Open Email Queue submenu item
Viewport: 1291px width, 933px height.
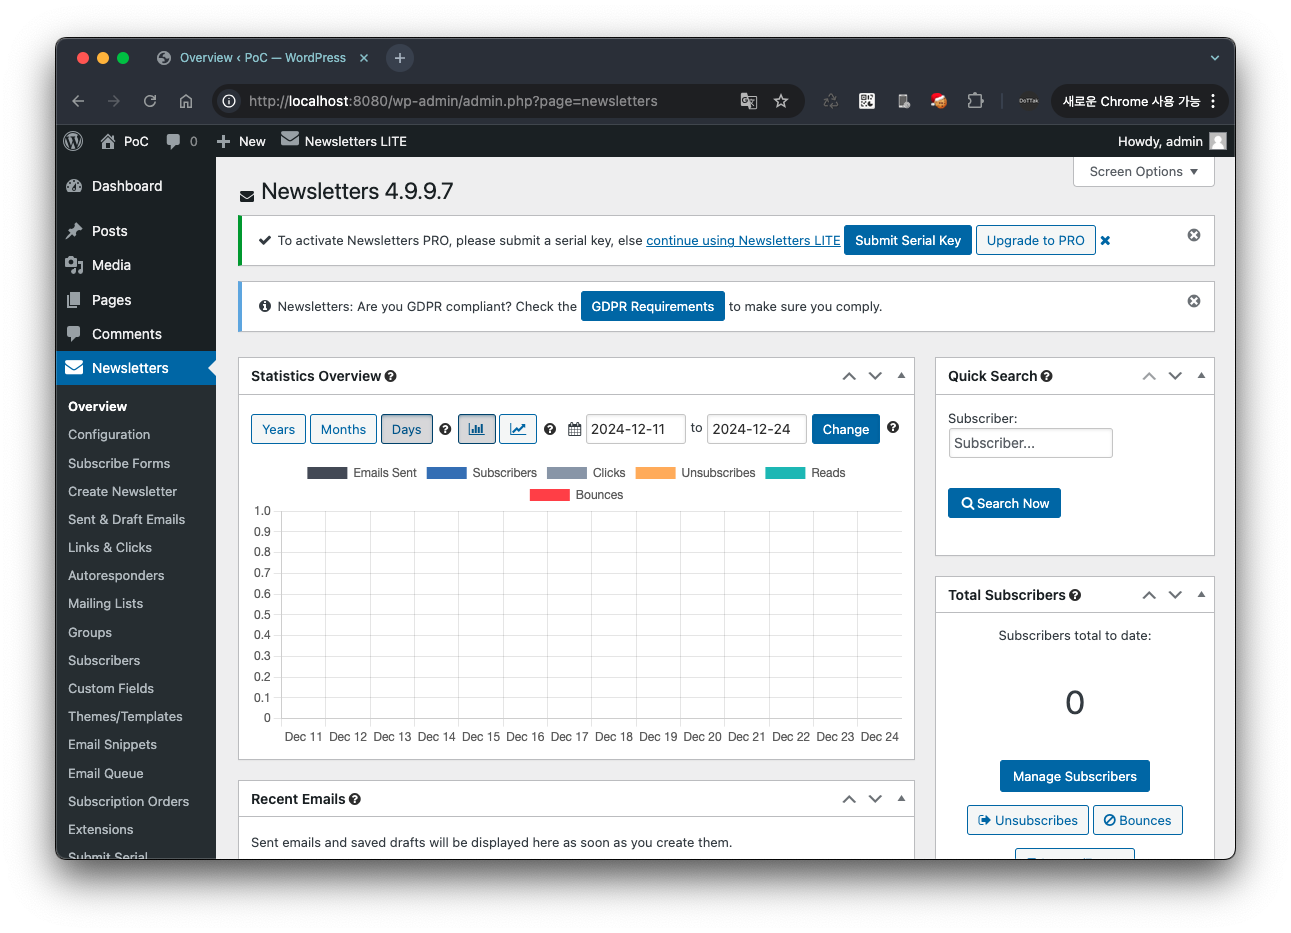105,774
